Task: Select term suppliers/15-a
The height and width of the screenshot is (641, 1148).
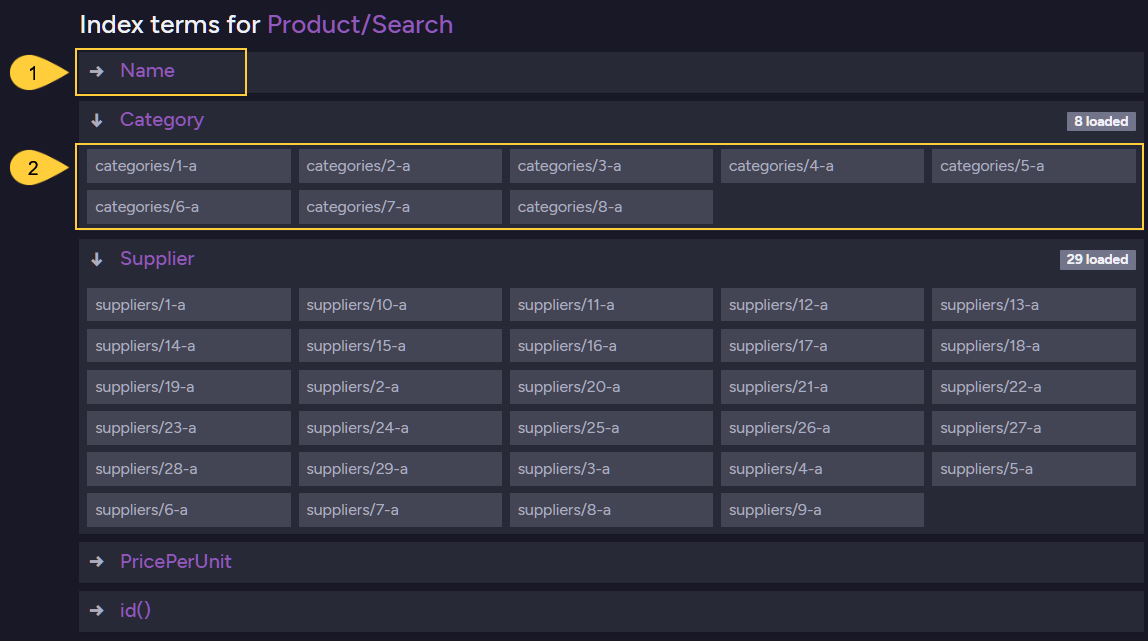Action: click(x=400, y=346)
